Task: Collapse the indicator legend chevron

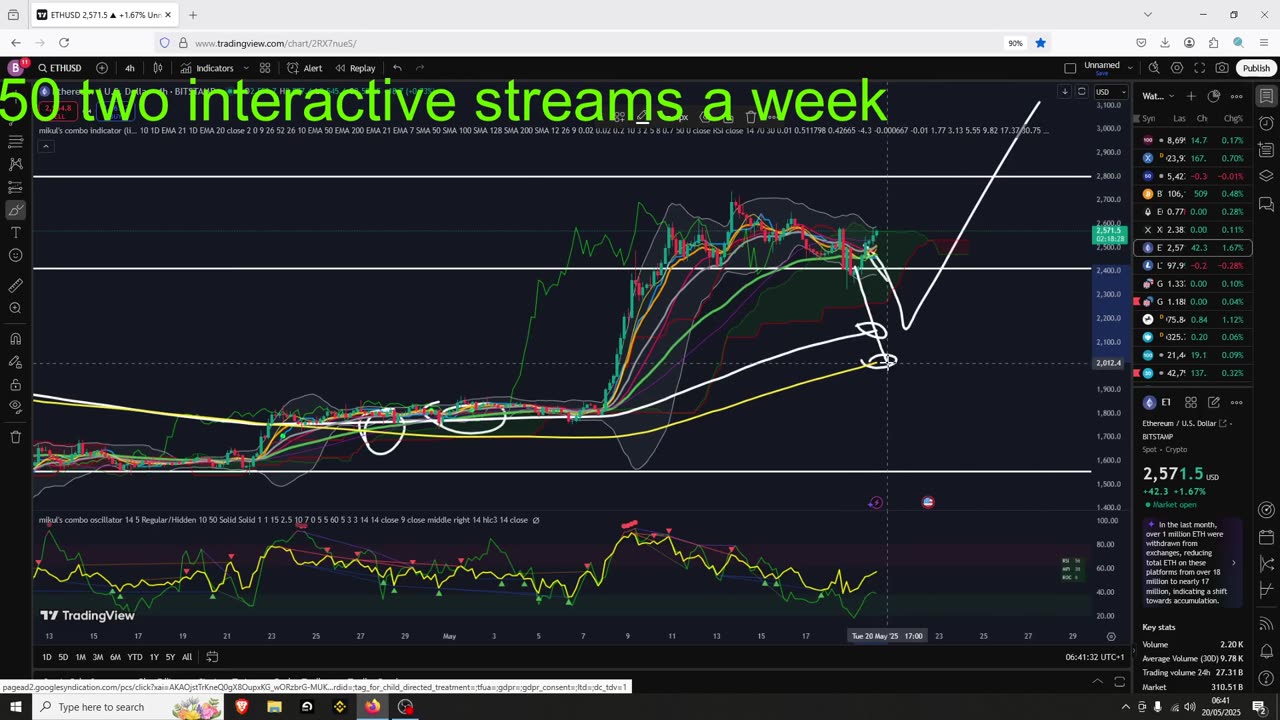Action: (45, 146)
